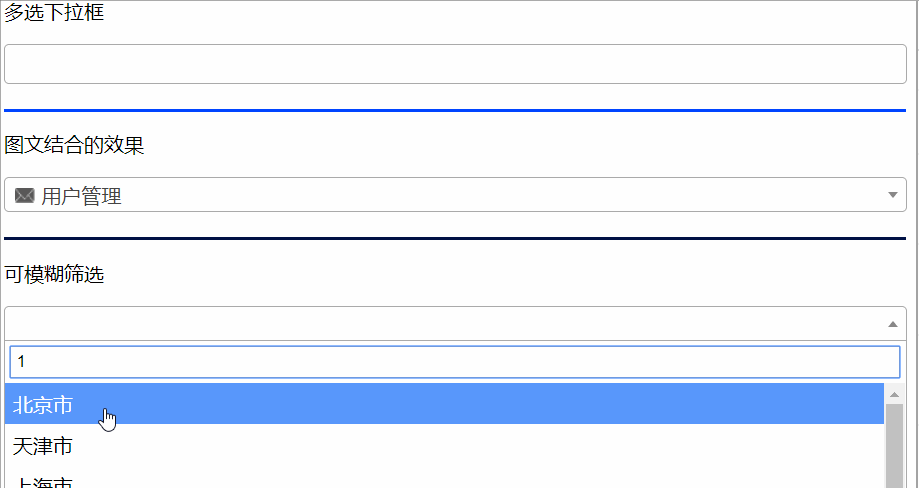Viewport: 919px width, 488px height.
Task: Click the empty 可模糊筛选 selection box
Action: click(440, 323)
